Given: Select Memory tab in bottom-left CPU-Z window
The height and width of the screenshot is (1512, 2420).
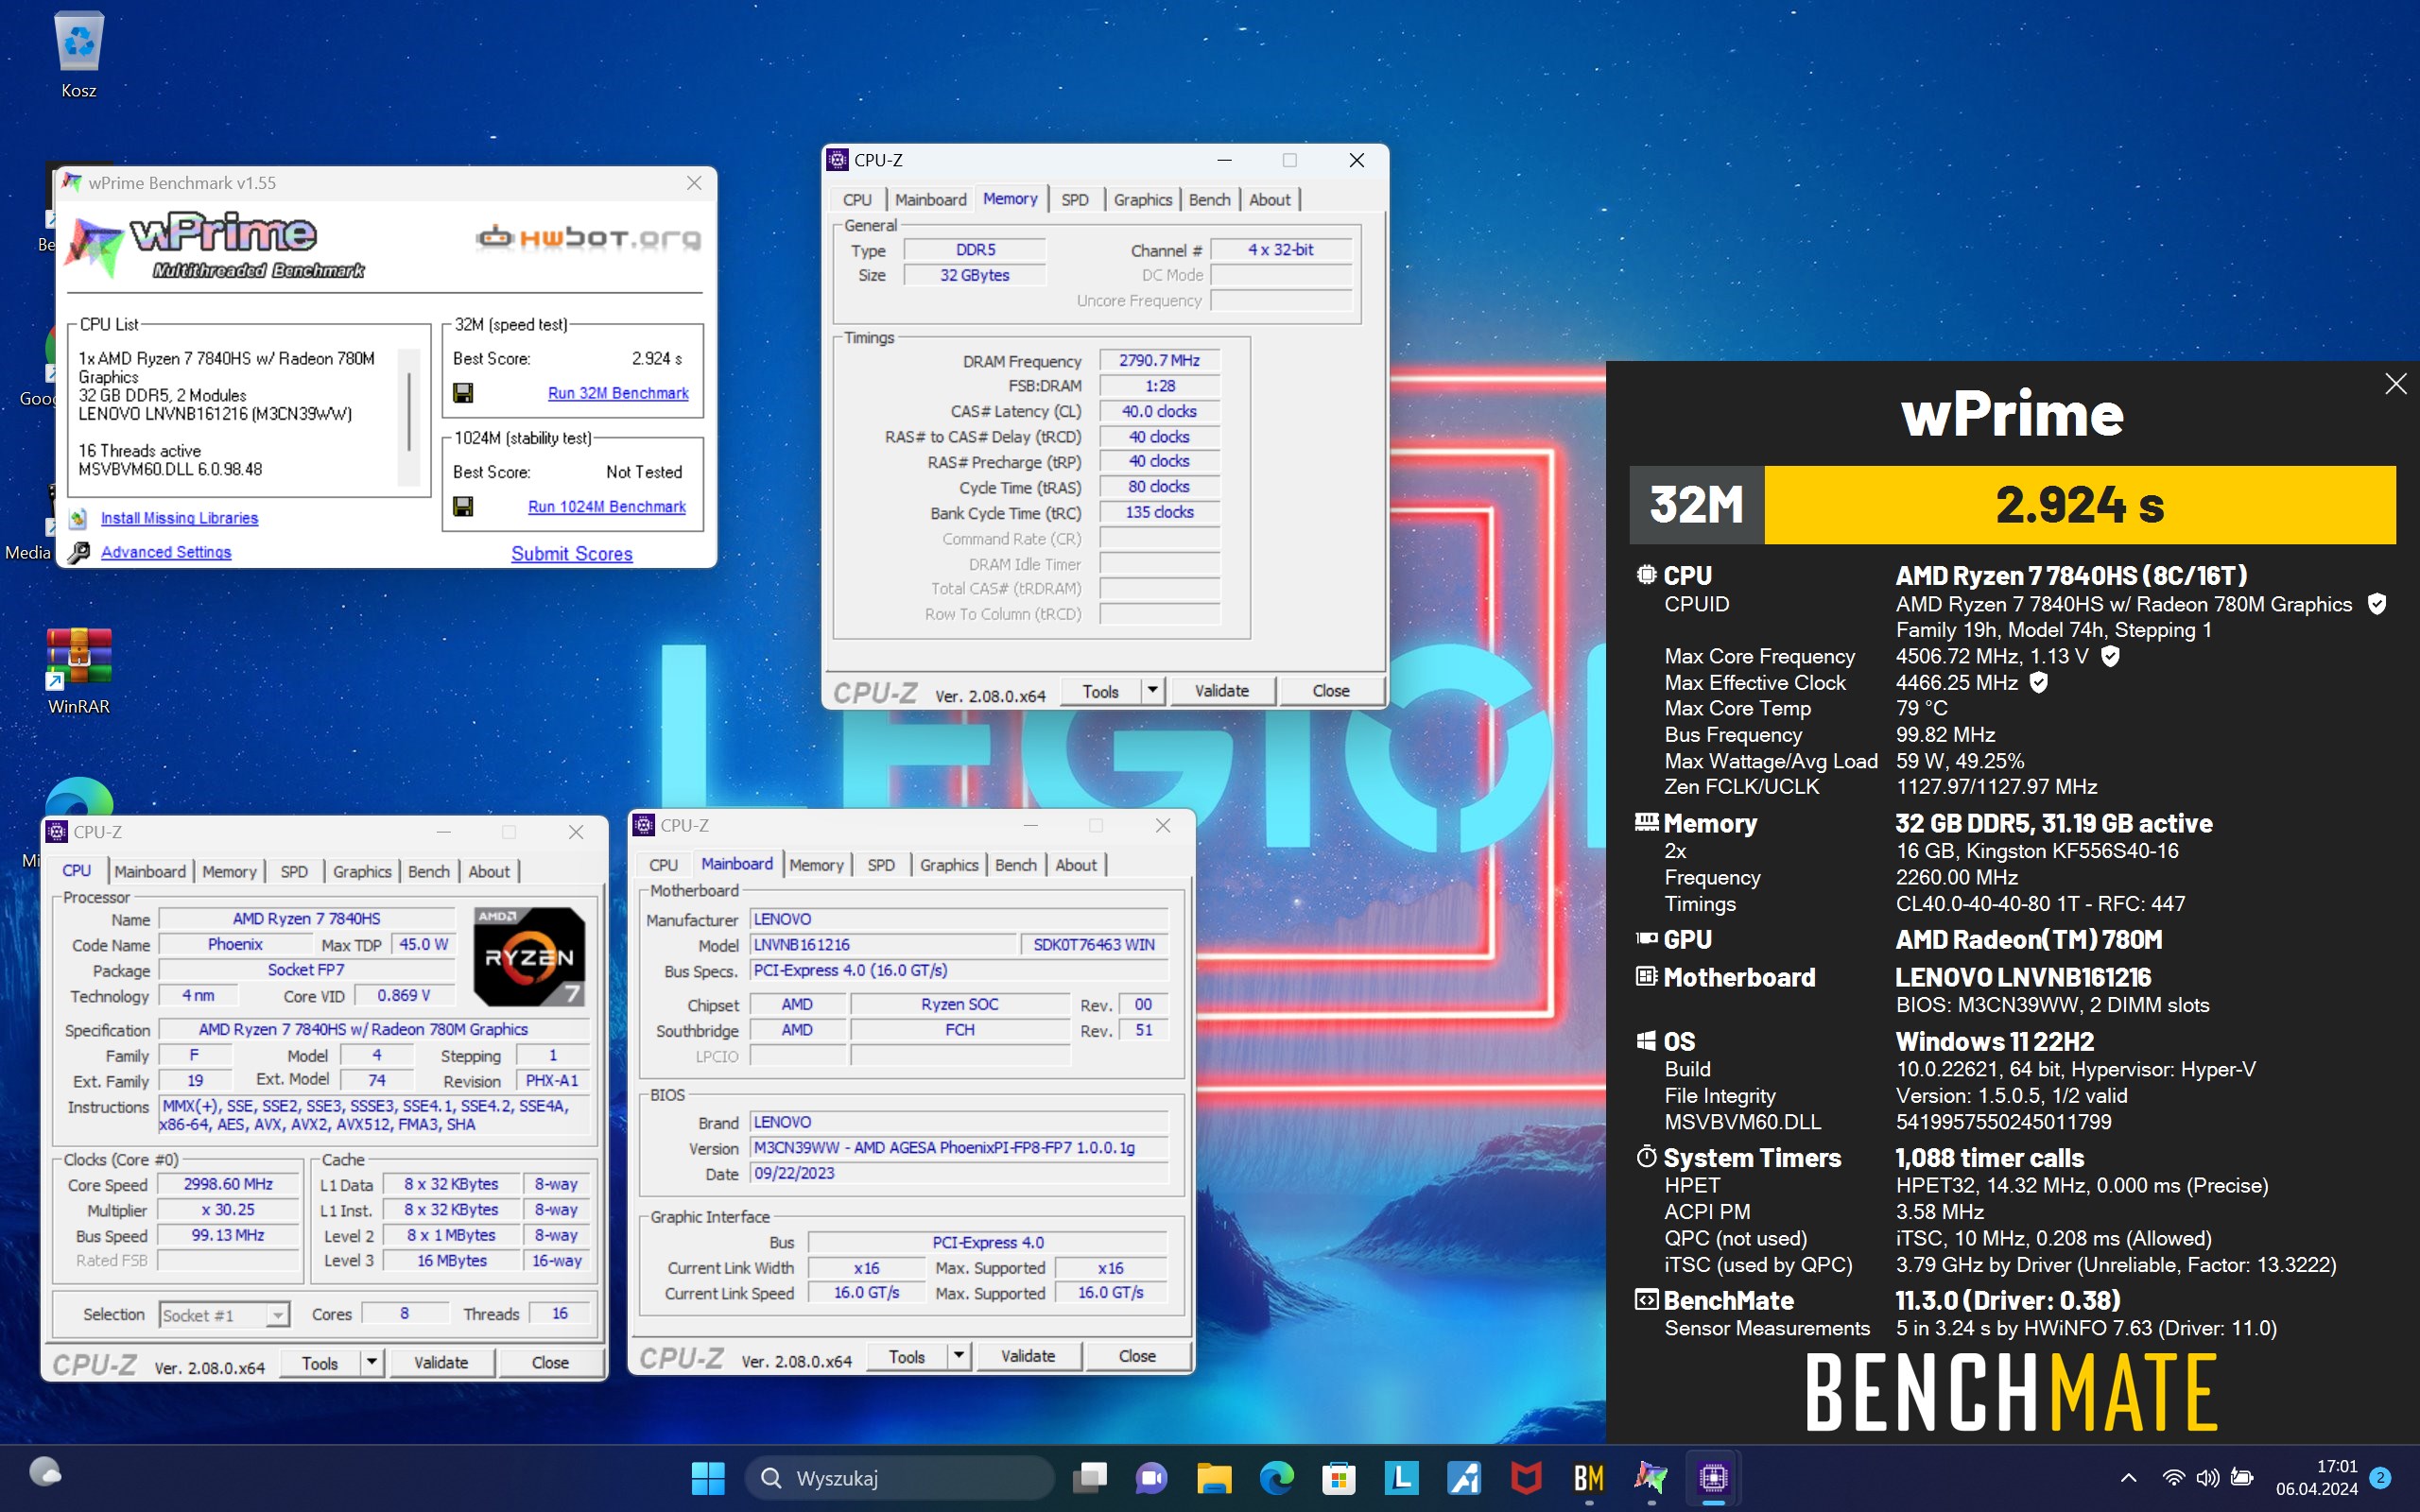Looking at the screenshot, I should tap(229, 871).
